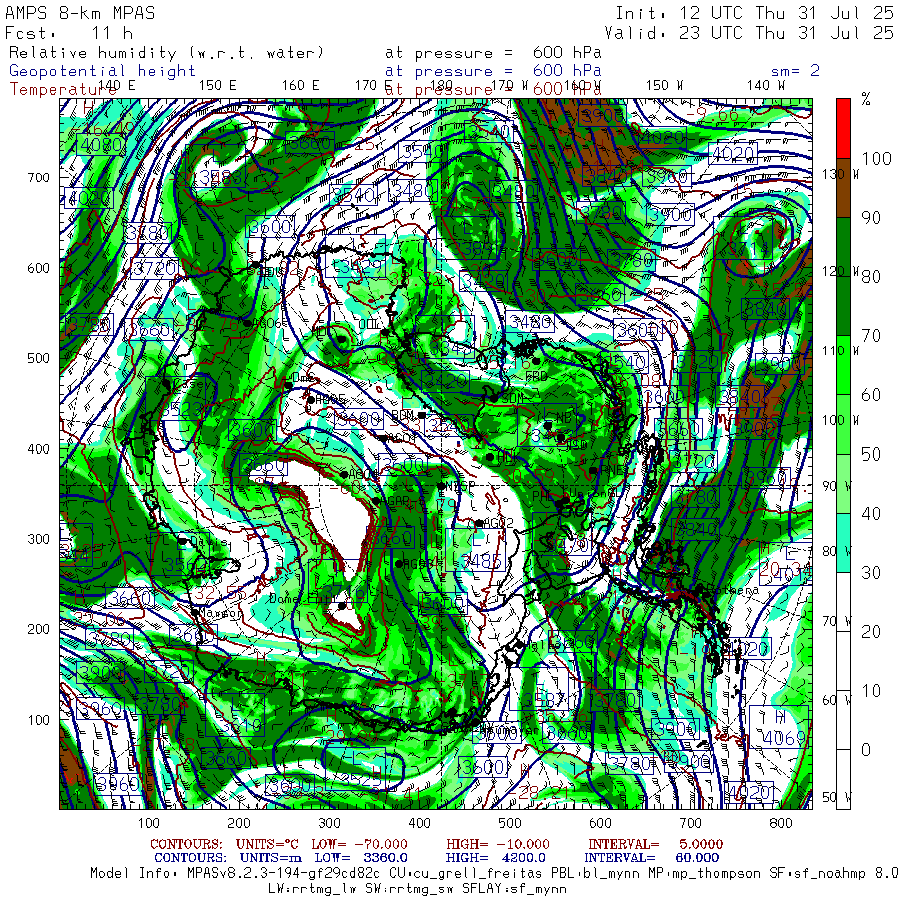Viewport: 900px width, 900px height.
Task: Click the '100' tick on the humidity legend
Action: click(876, 158)
